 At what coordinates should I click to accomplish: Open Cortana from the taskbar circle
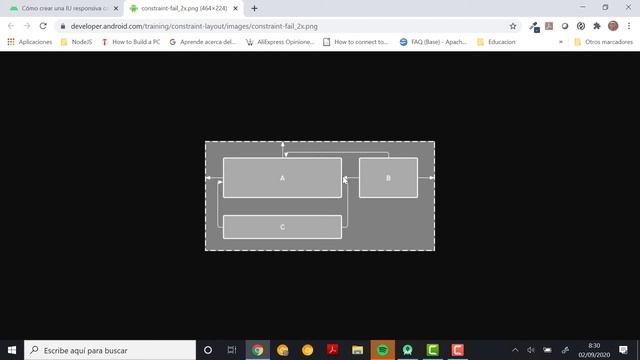point(208,350)
